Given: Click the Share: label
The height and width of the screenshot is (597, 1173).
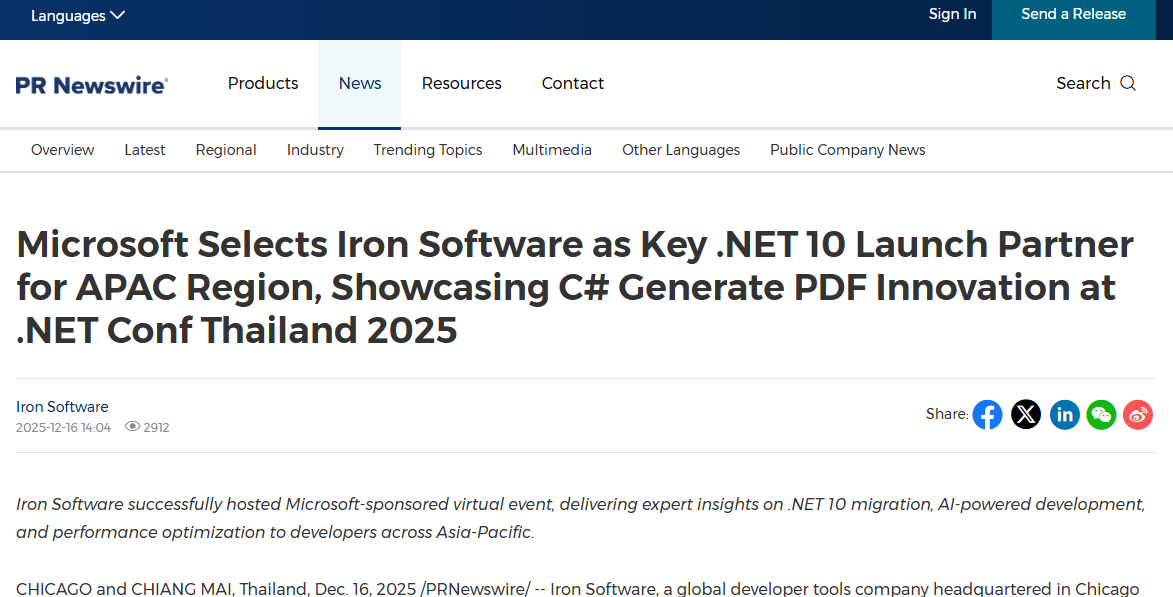Looking at the screenshot, I should coord(947,414).
